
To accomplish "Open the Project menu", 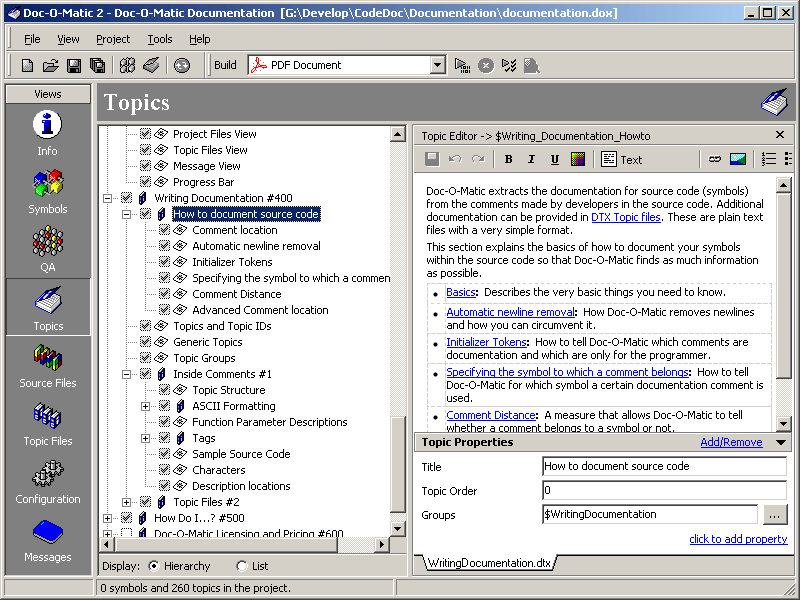I will [113, 39].
